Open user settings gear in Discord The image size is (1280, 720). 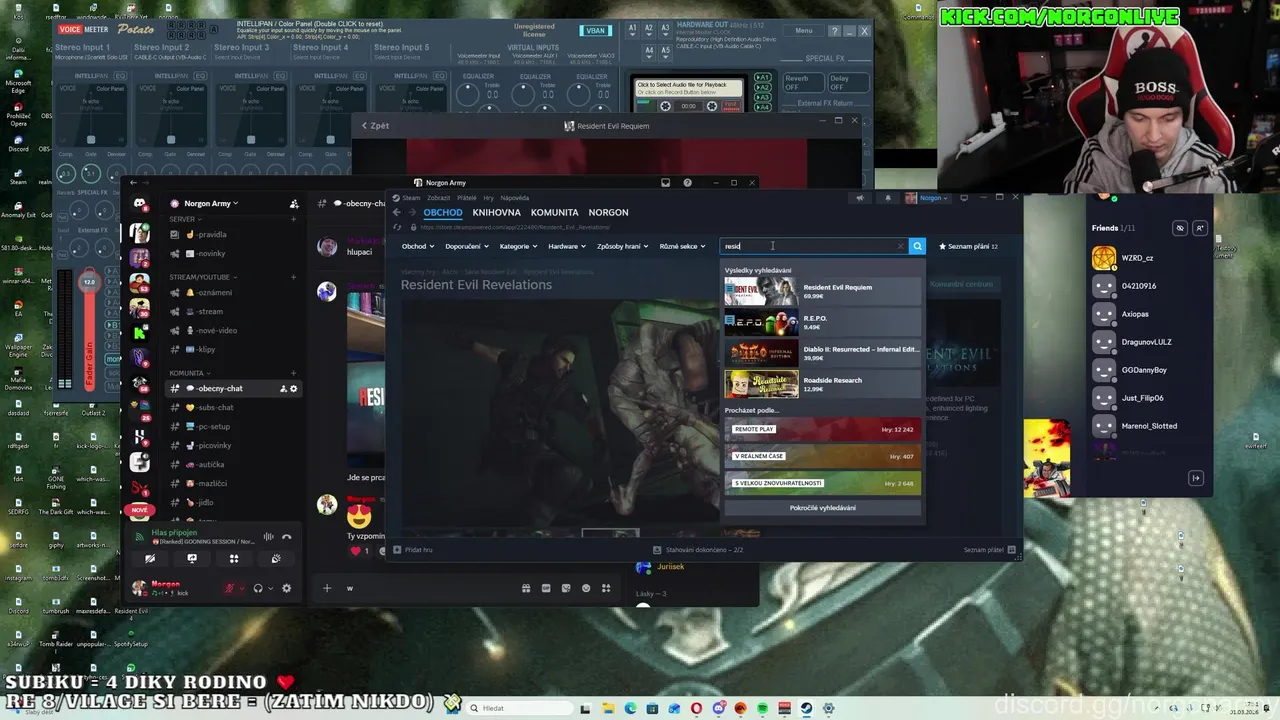[287, 588]
